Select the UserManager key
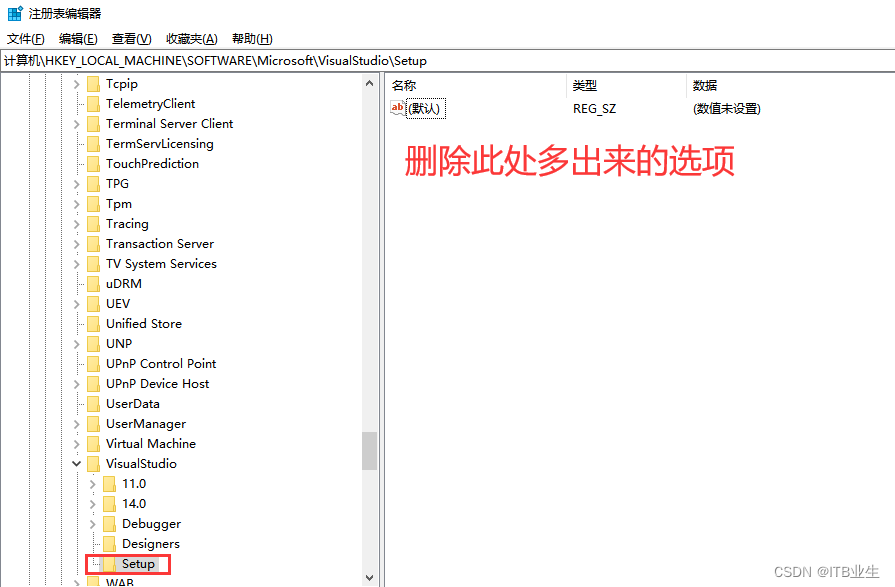The image size is (895, 587). click(x=146, y=424)
